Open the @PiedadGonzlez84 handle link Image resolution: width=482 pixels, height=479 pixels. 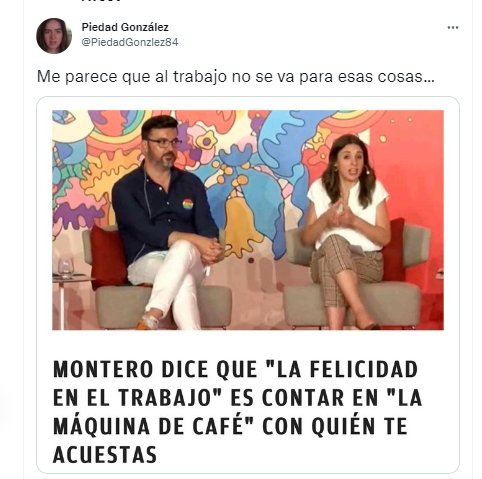(130, 42)
